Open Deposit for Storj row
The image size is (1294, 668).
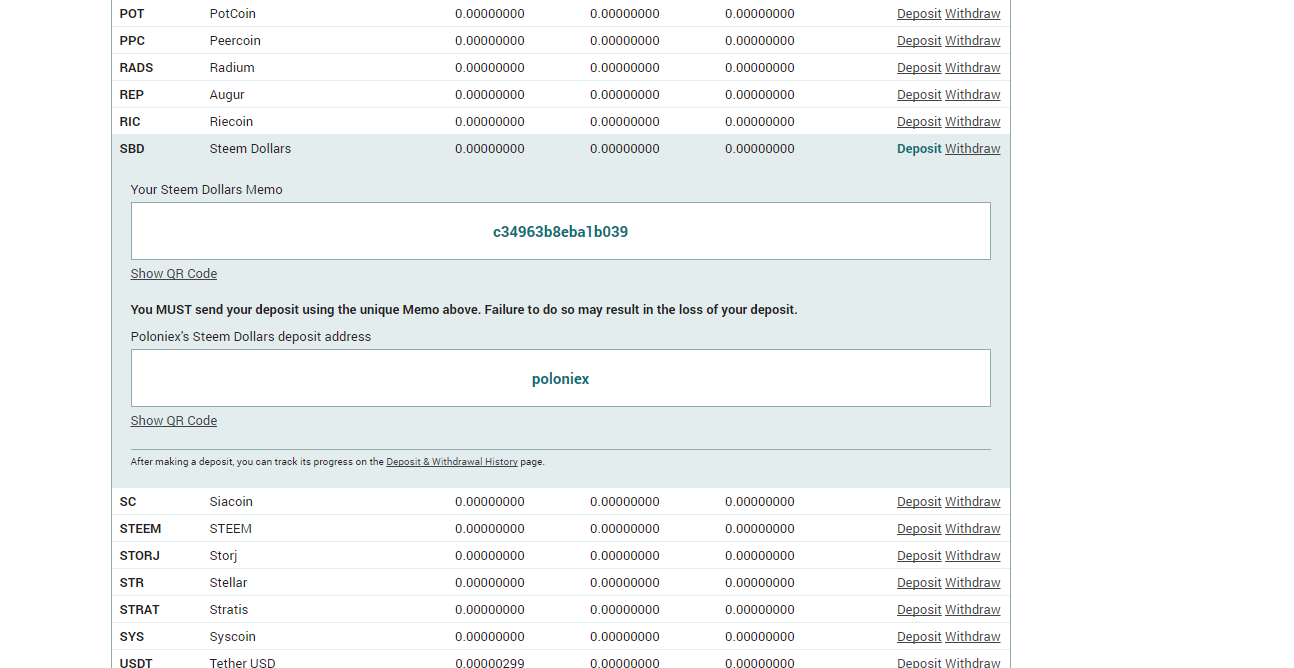[919, 556]
